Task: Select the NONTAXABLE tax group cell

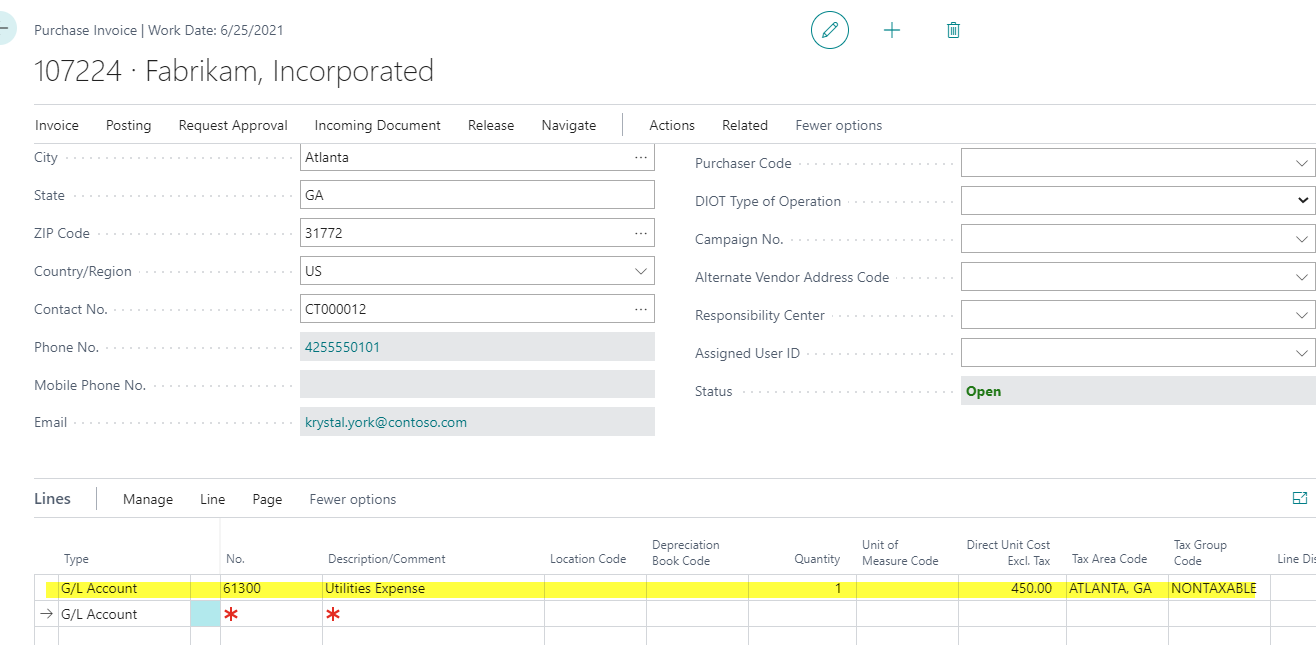Action: (x=1219, y=588)
